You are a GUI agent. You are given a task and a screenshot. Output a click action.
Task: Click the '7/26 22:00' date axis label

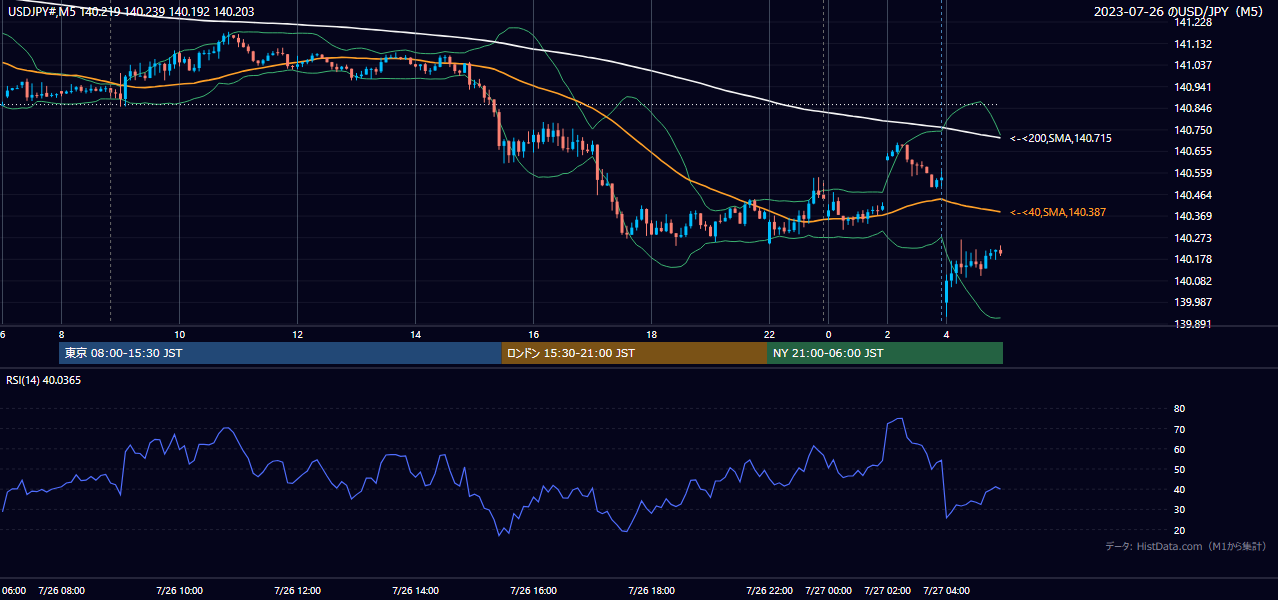tap(769, 591)
